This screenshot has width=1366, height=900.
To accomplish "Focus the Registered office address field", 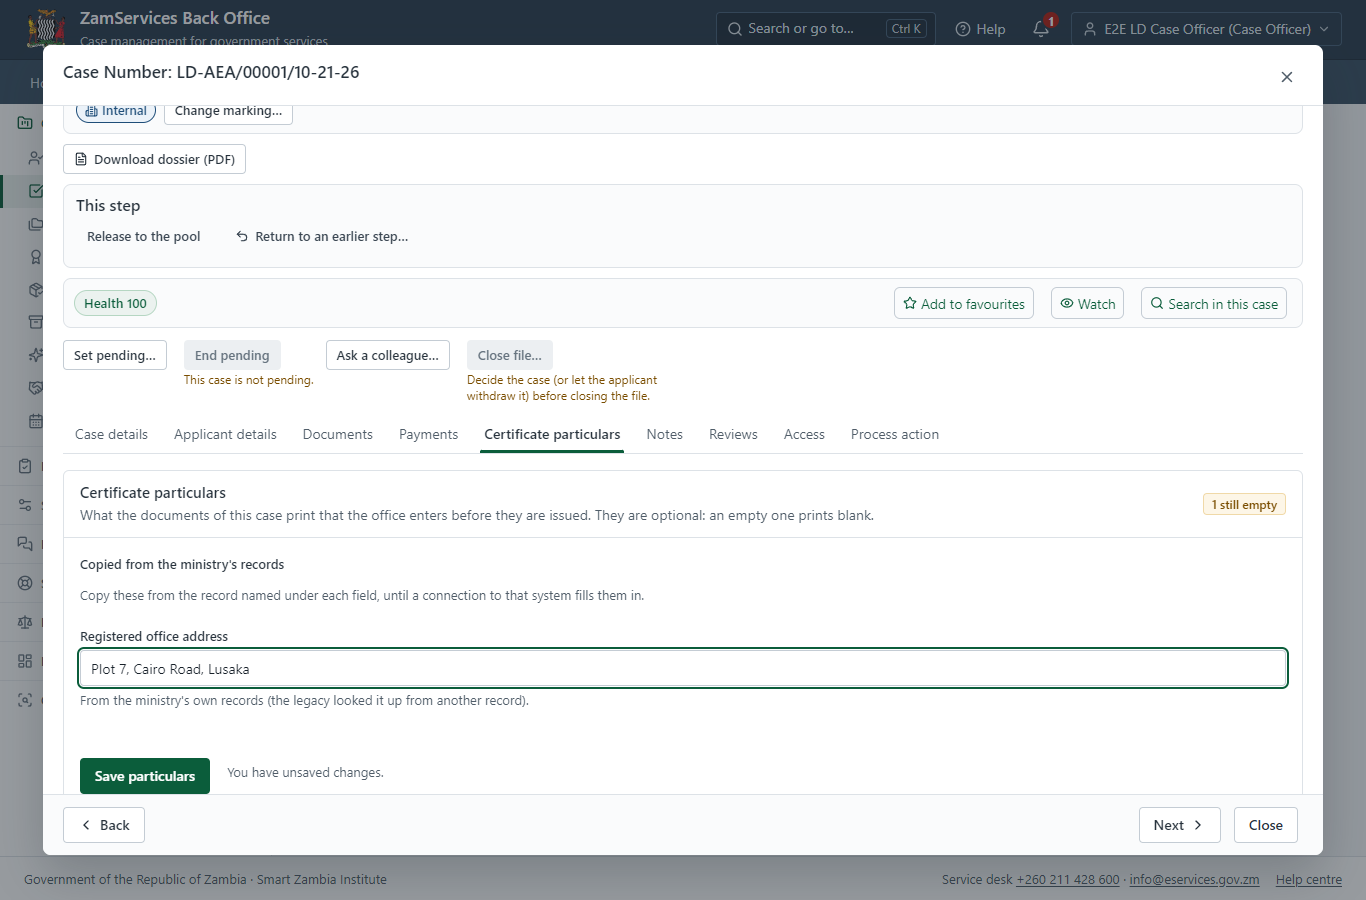I will (683, 669).
